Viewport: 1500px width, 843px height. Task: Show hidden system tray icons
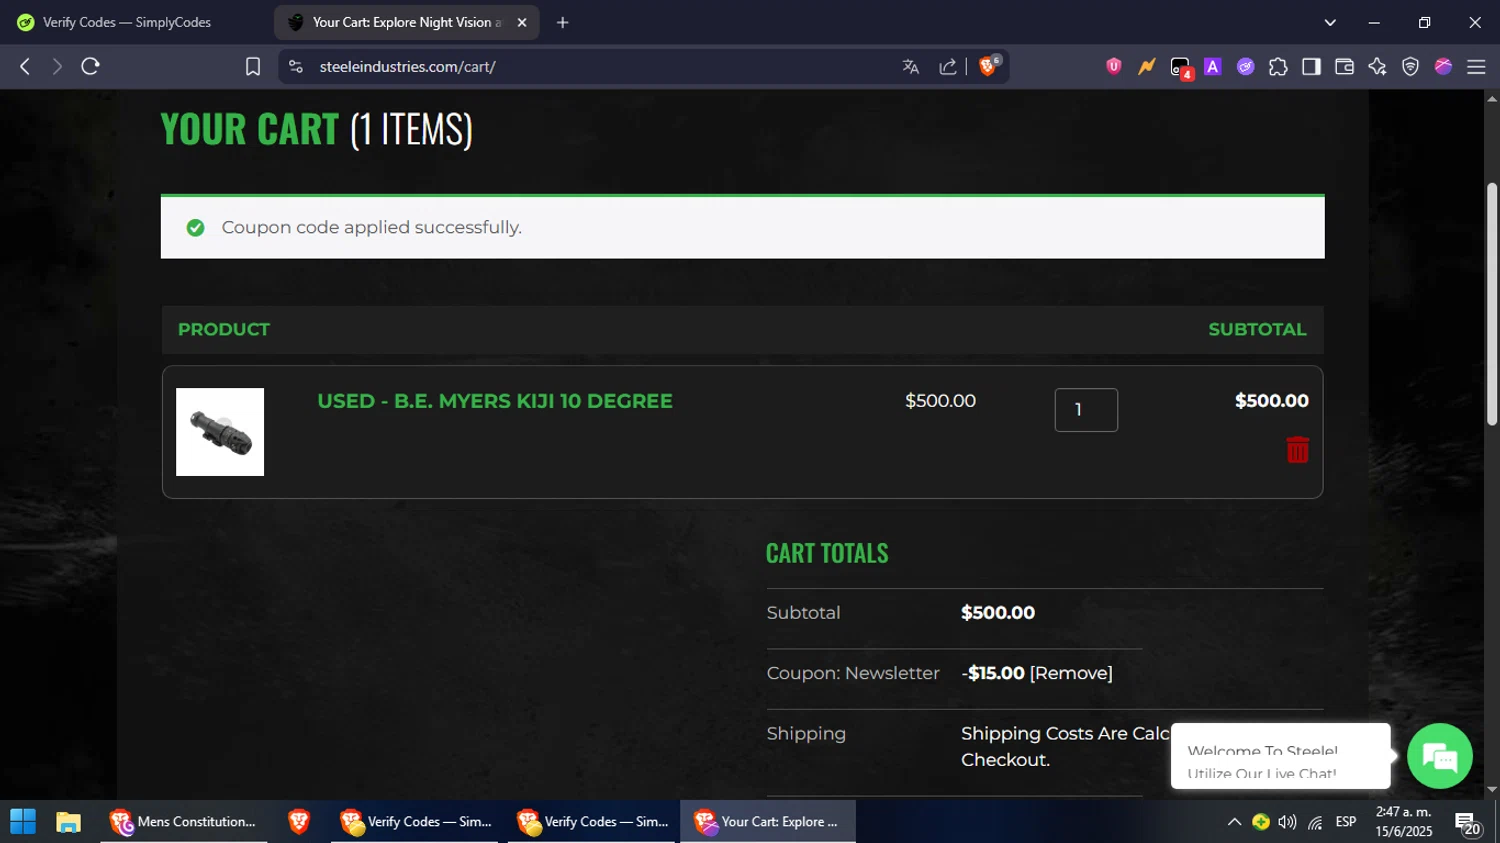coord(1234,822)
